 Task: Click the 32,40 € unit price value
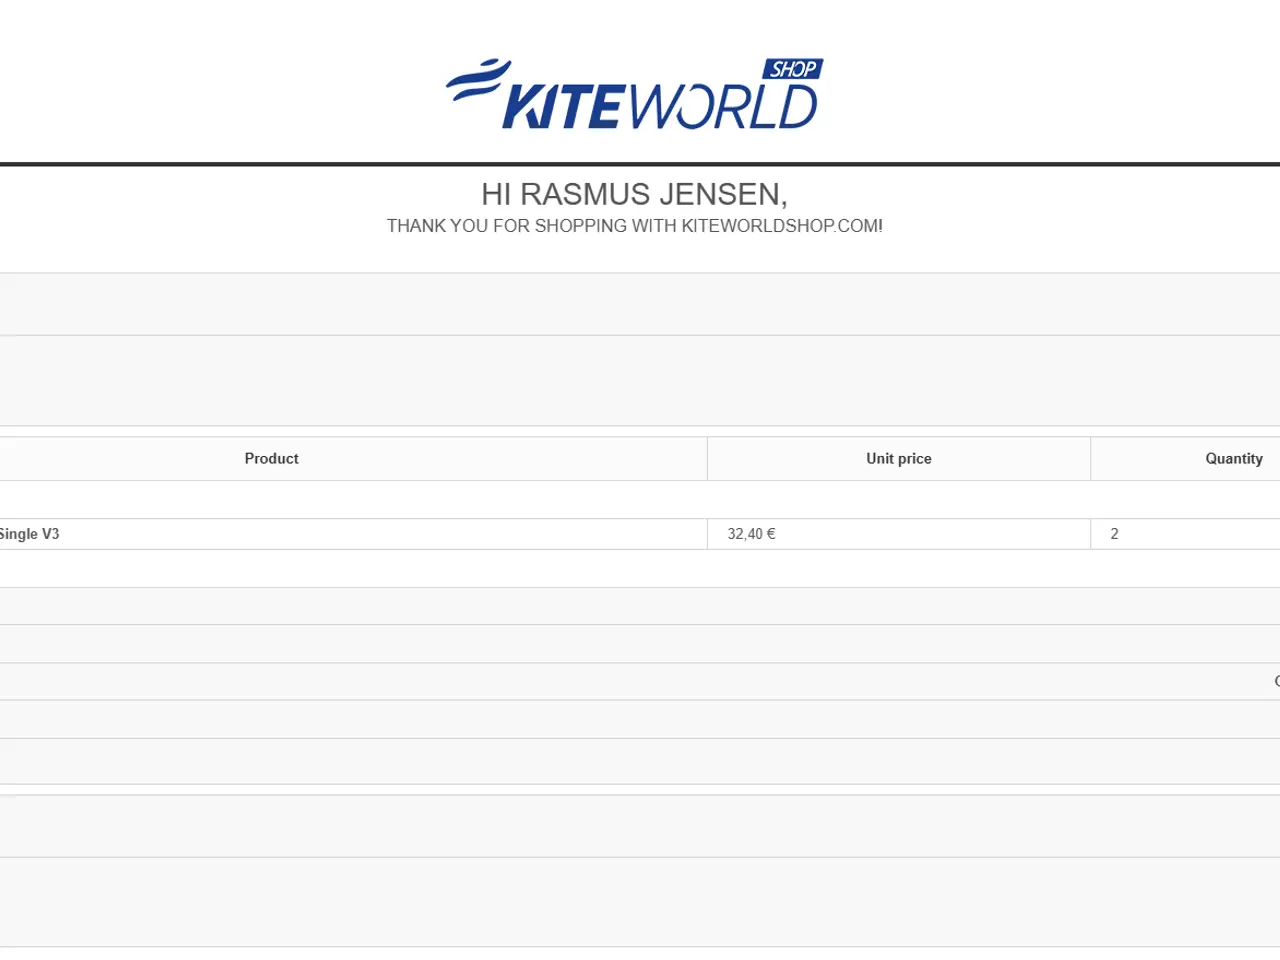point(751,534)
